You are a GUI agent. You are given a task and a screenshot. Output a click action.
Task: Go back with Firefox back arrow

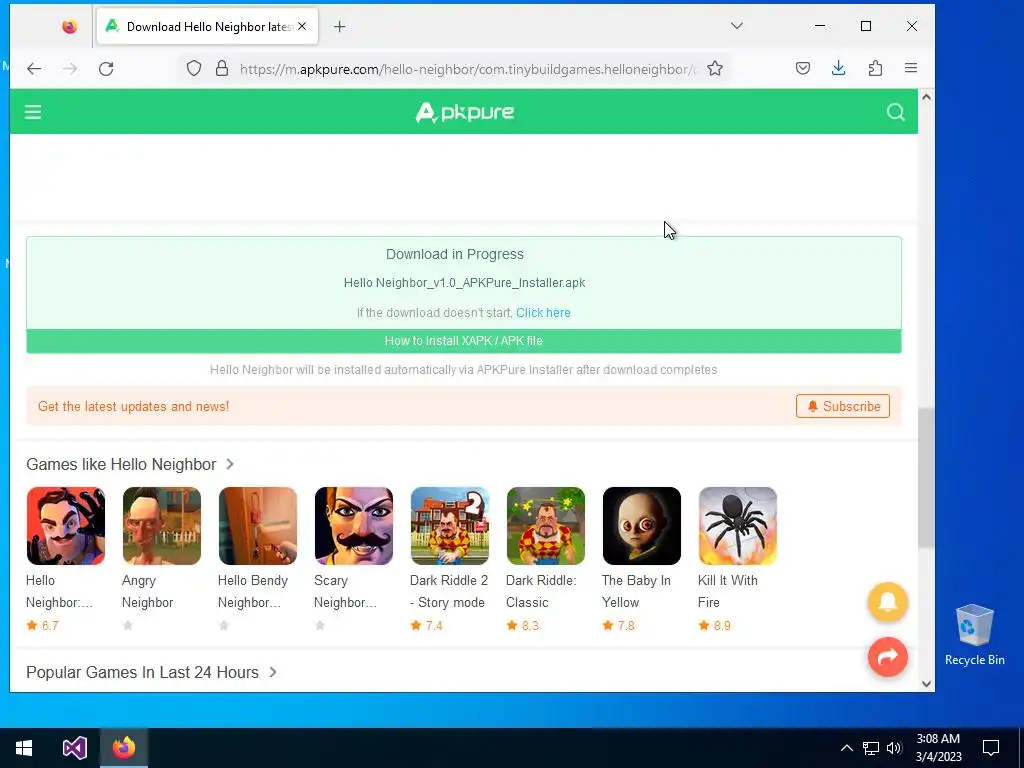[x=34, y=69]
